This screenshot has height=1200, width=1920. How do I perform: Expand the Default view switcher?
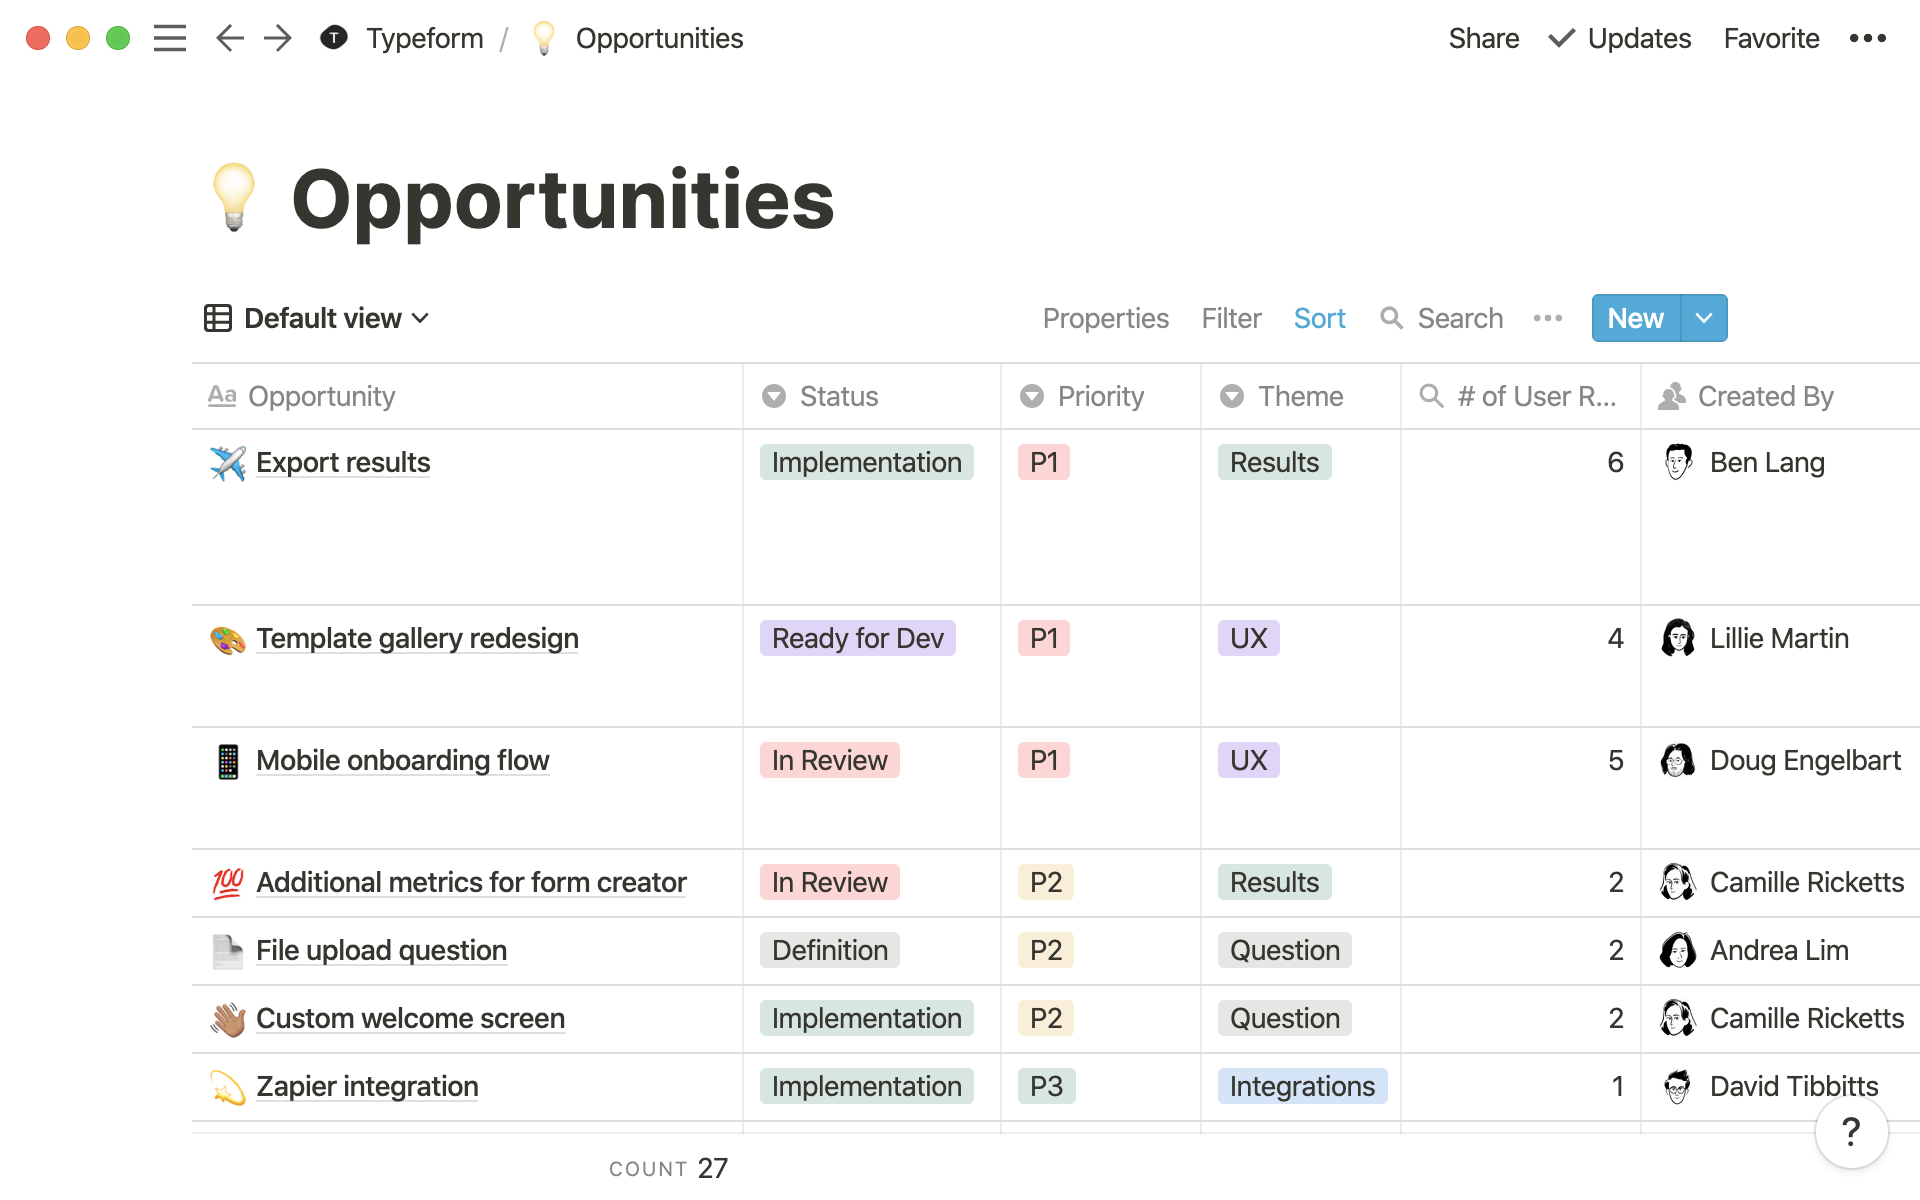click(317, 318)
